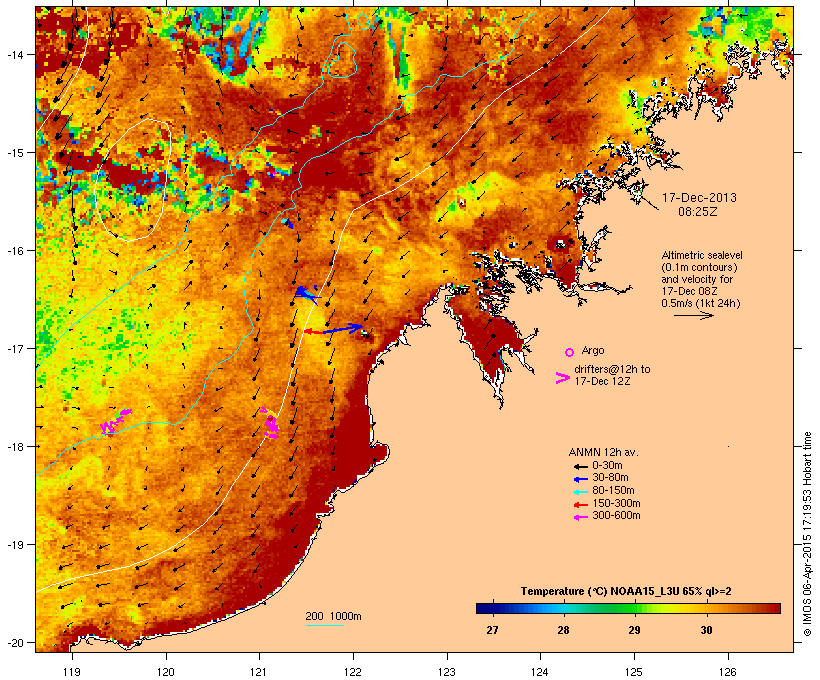Click the '17-Dec 12Z' drifter legend text
This screenshot has height=680, width=820.
(x=602, y=381)
